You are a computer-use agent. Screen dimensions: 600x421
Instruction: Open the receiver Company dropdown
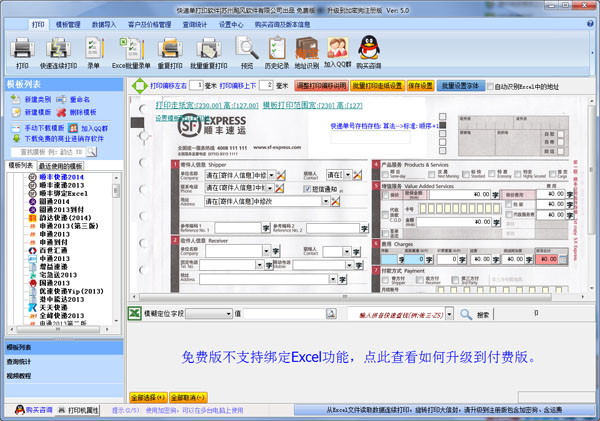266,251
